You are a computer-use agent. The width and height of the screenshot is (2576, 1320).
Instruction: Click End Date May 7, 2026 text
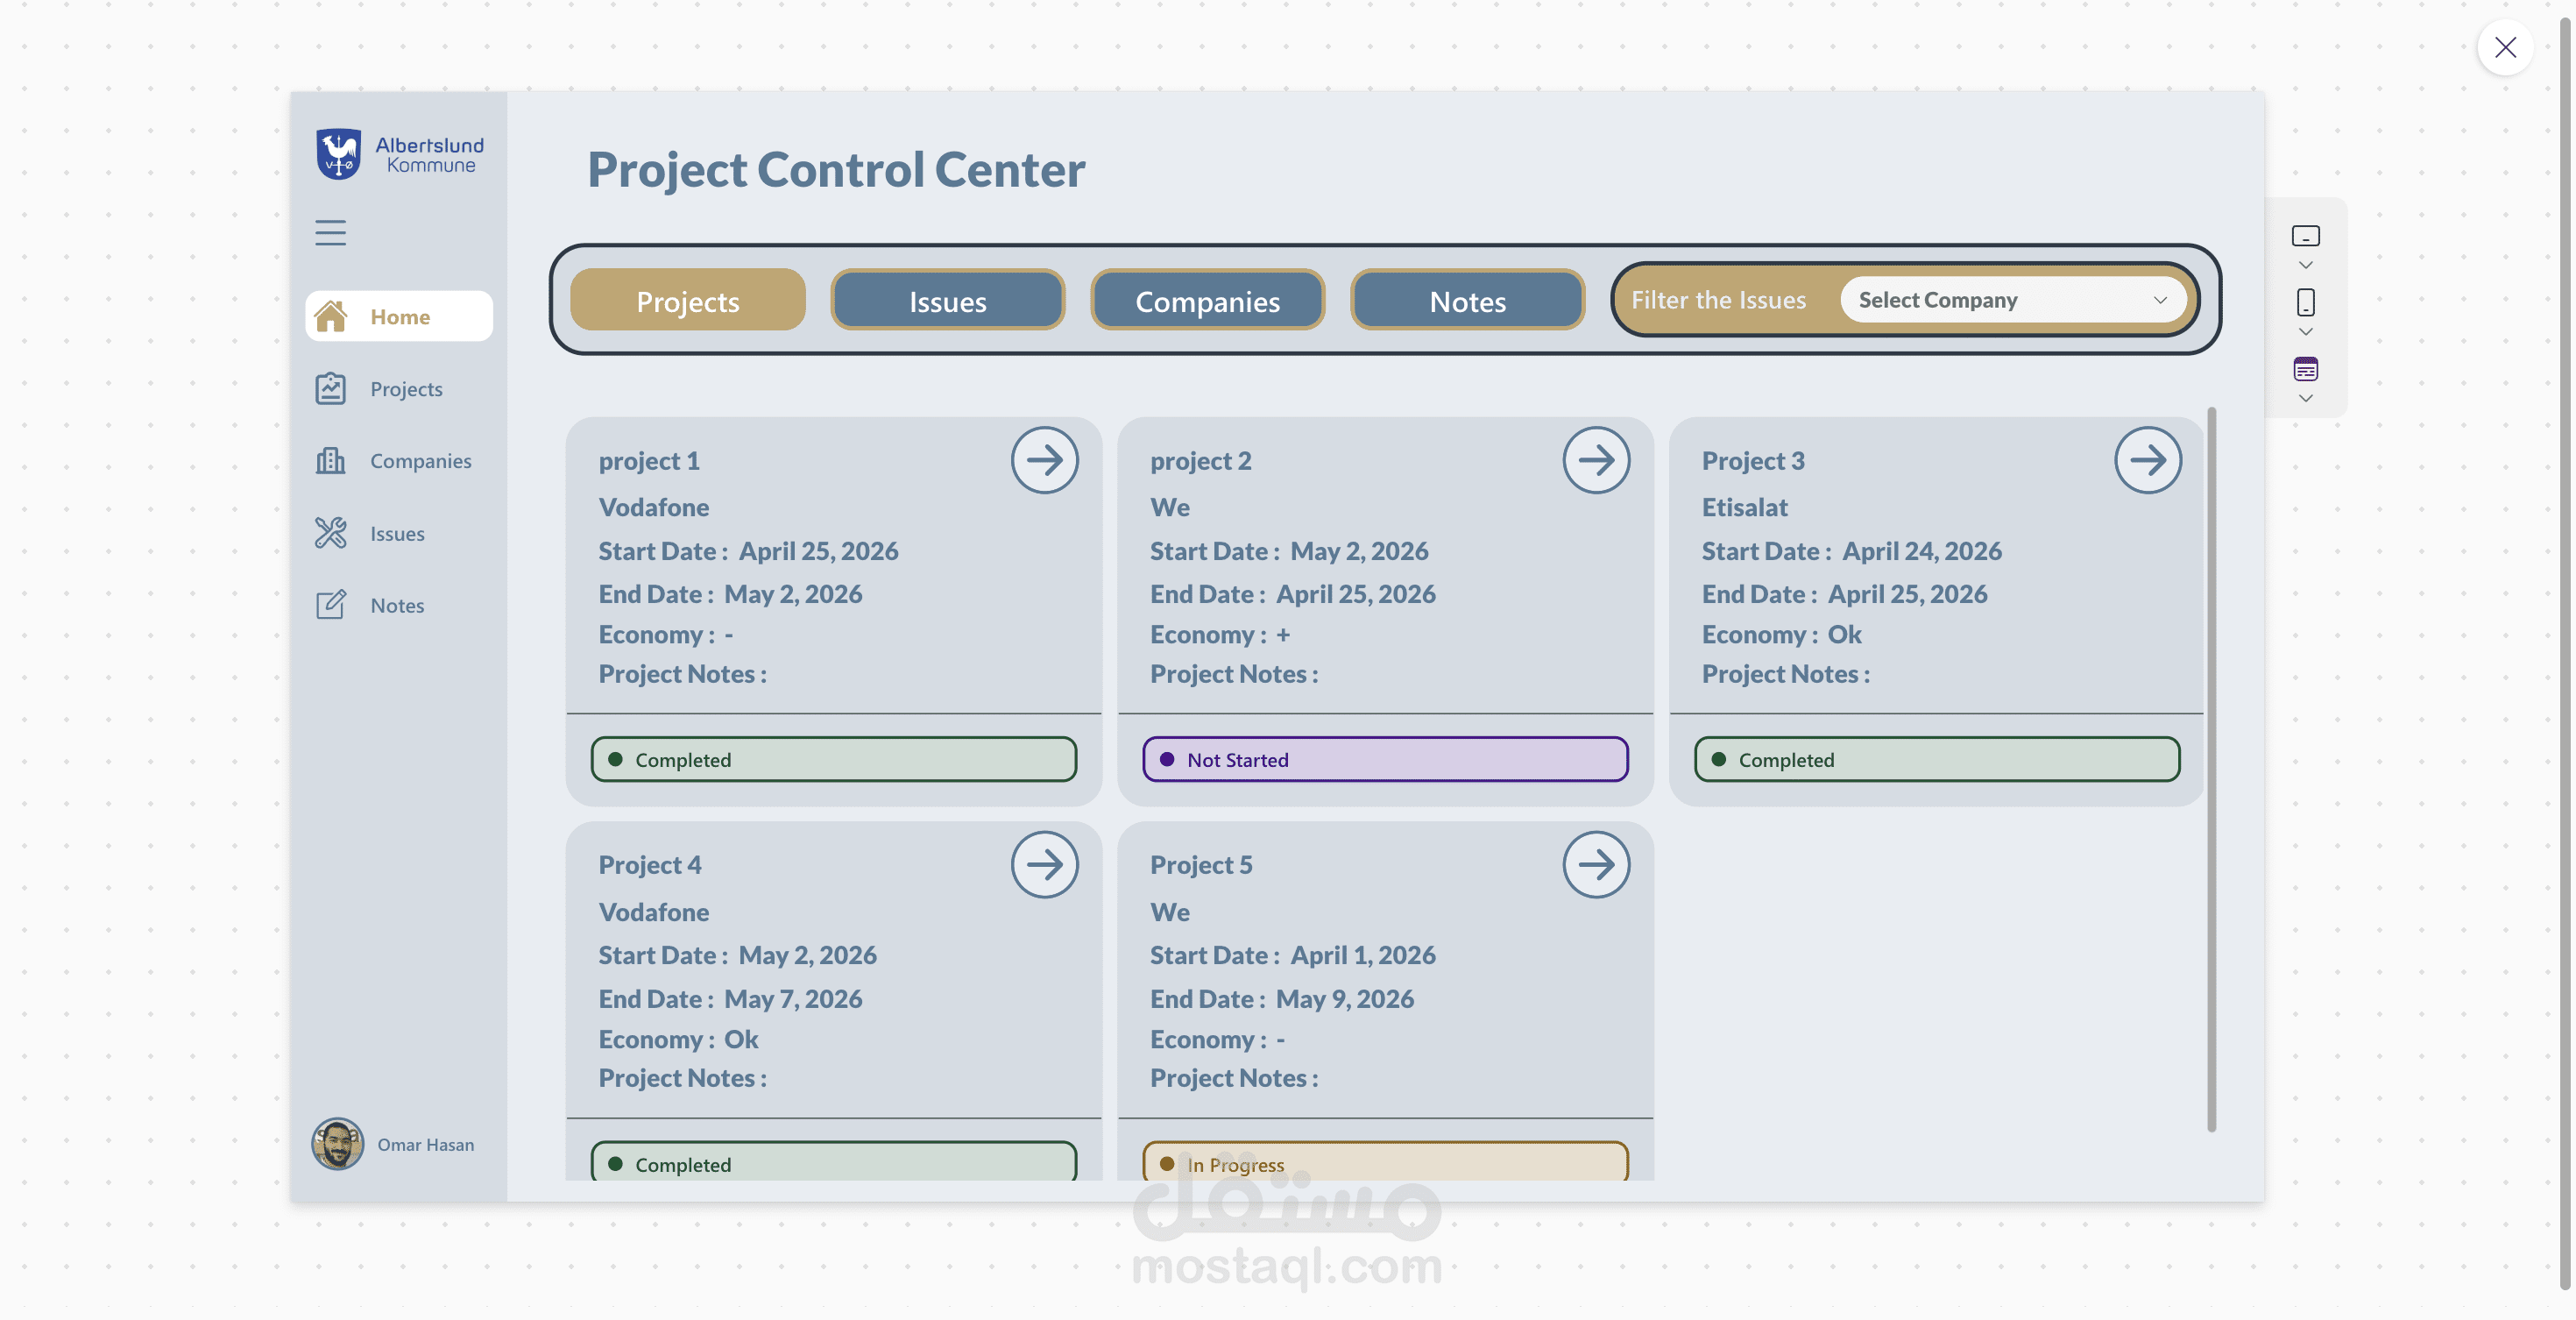(730, 999)
